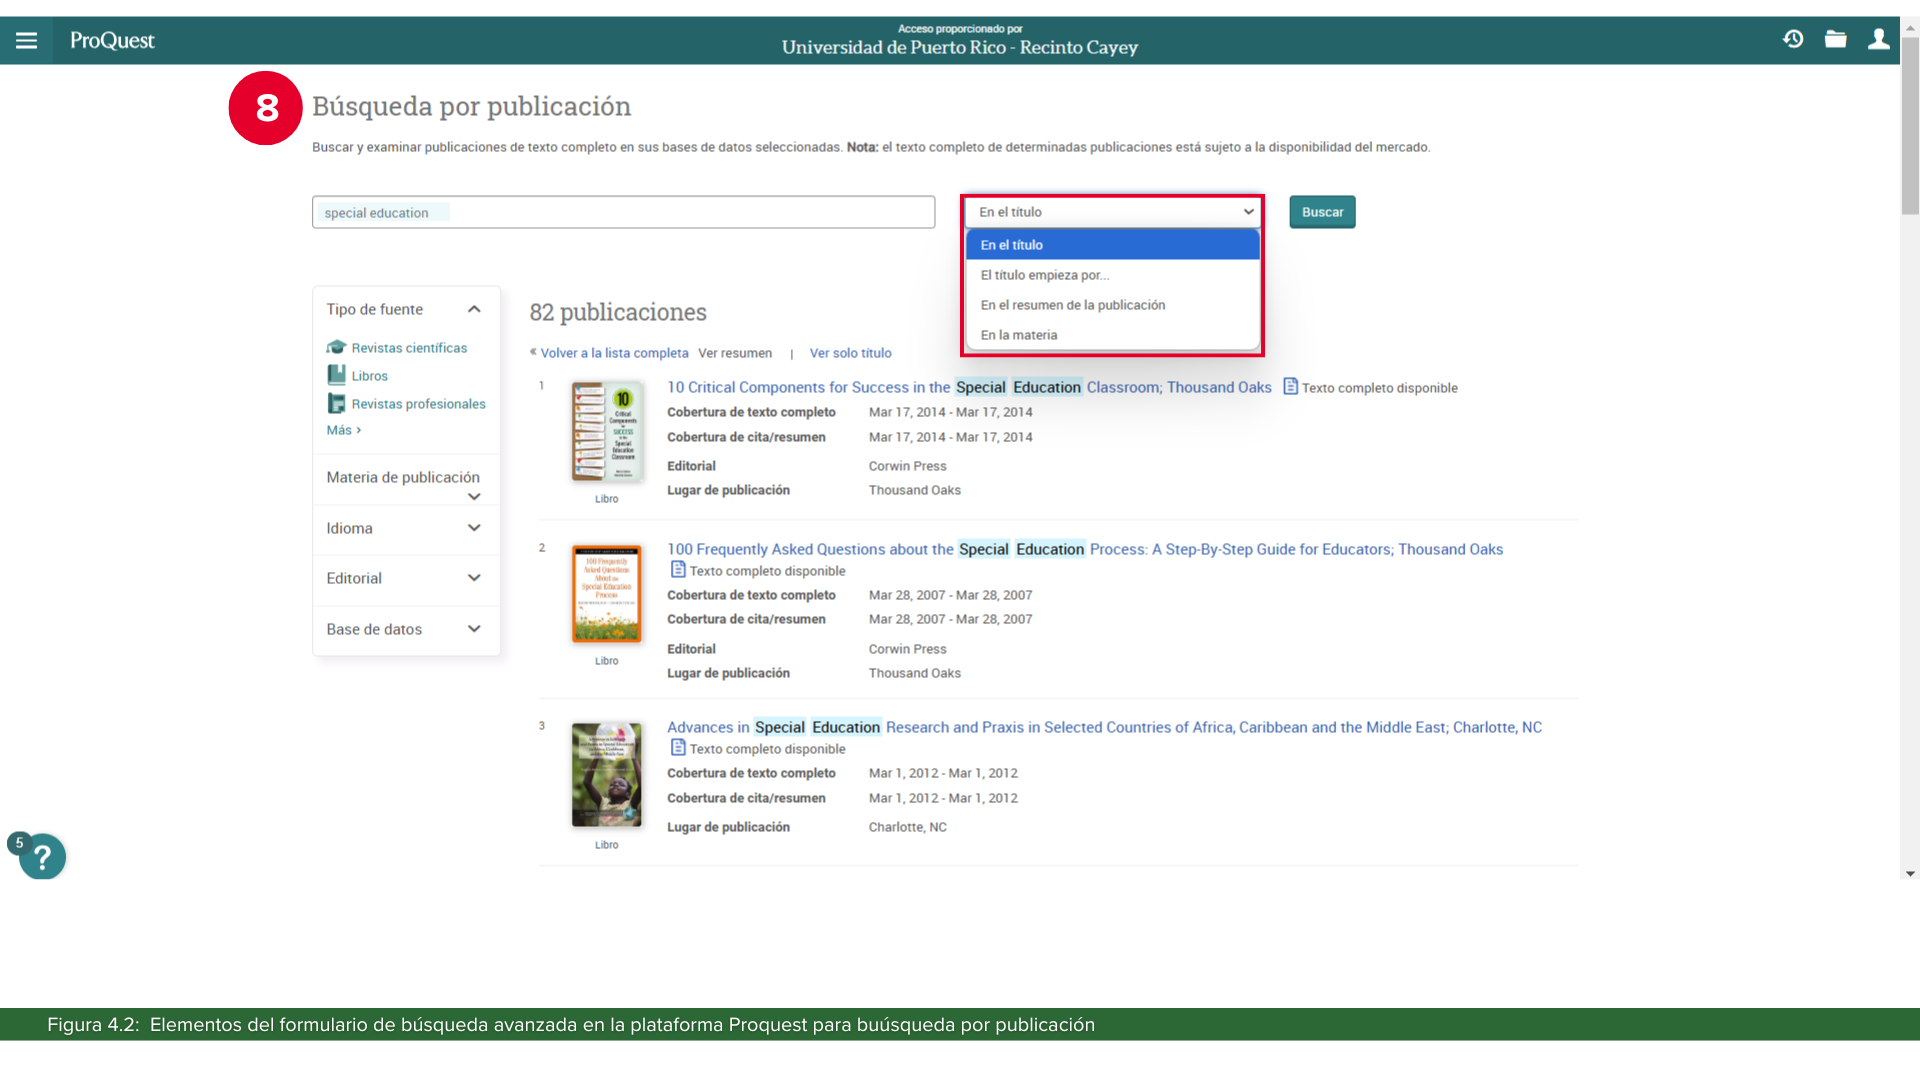Viewport: 1920px width, 1080px height.
Task: Open the En el título search dropdown
Action: pos(1114,212)
